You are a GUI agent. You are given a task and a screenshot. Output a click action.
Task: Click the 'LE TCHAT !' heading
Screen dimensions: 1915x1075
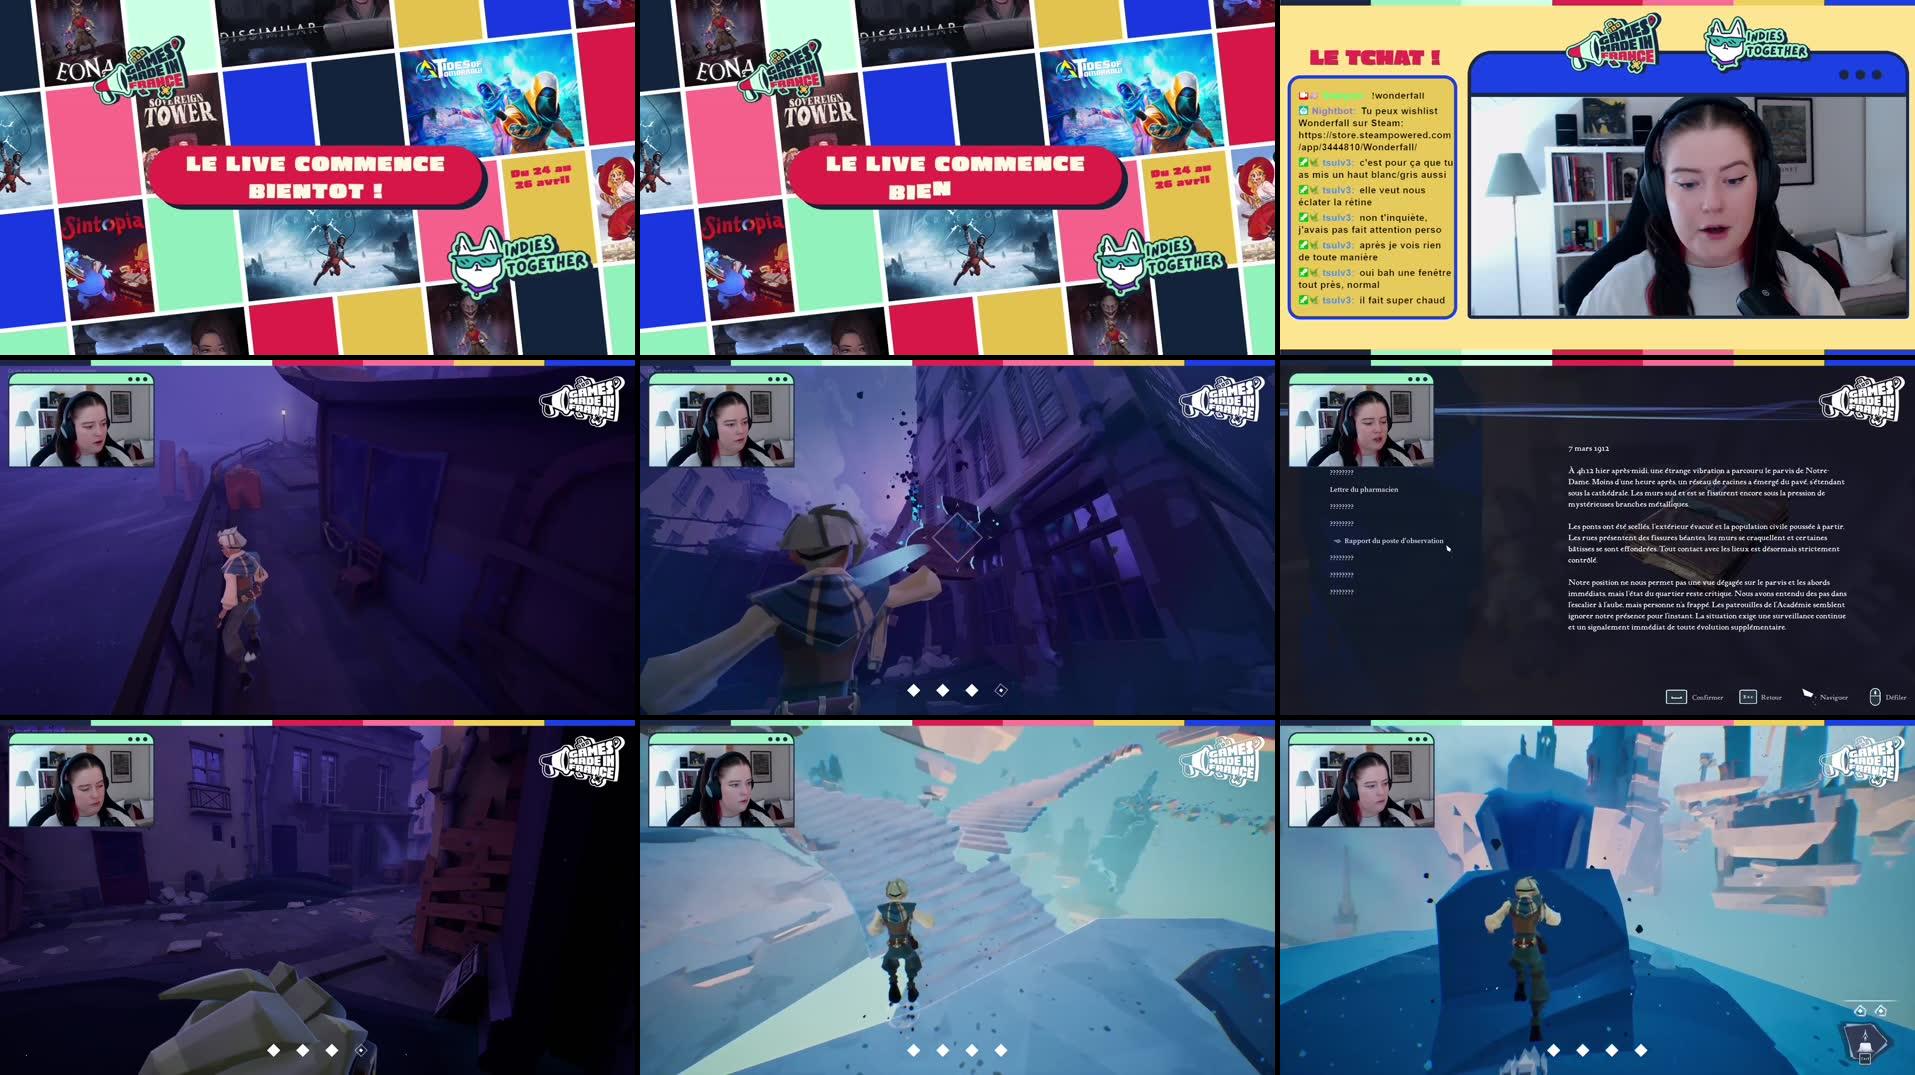[1374, 58]
